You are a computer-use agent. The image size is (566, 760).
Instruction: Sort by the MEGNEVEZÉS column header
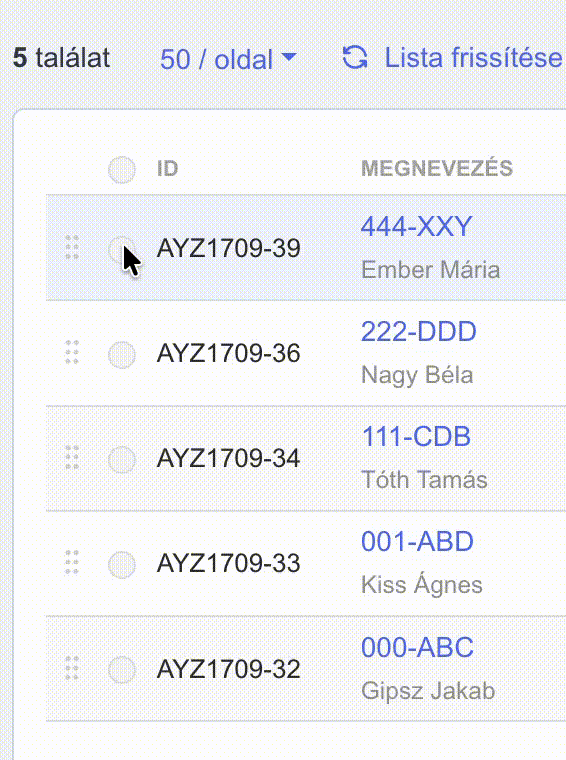[437, 169]
